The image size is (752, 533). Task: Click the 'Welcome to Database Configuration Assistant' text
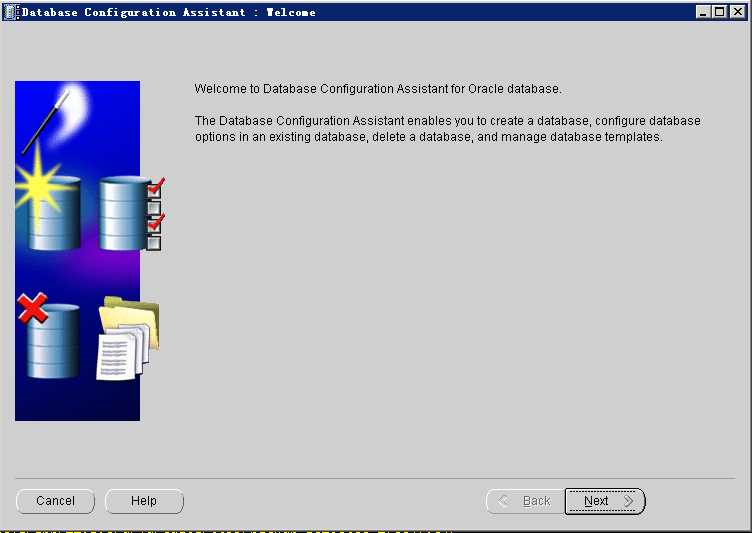pos(321,89)
